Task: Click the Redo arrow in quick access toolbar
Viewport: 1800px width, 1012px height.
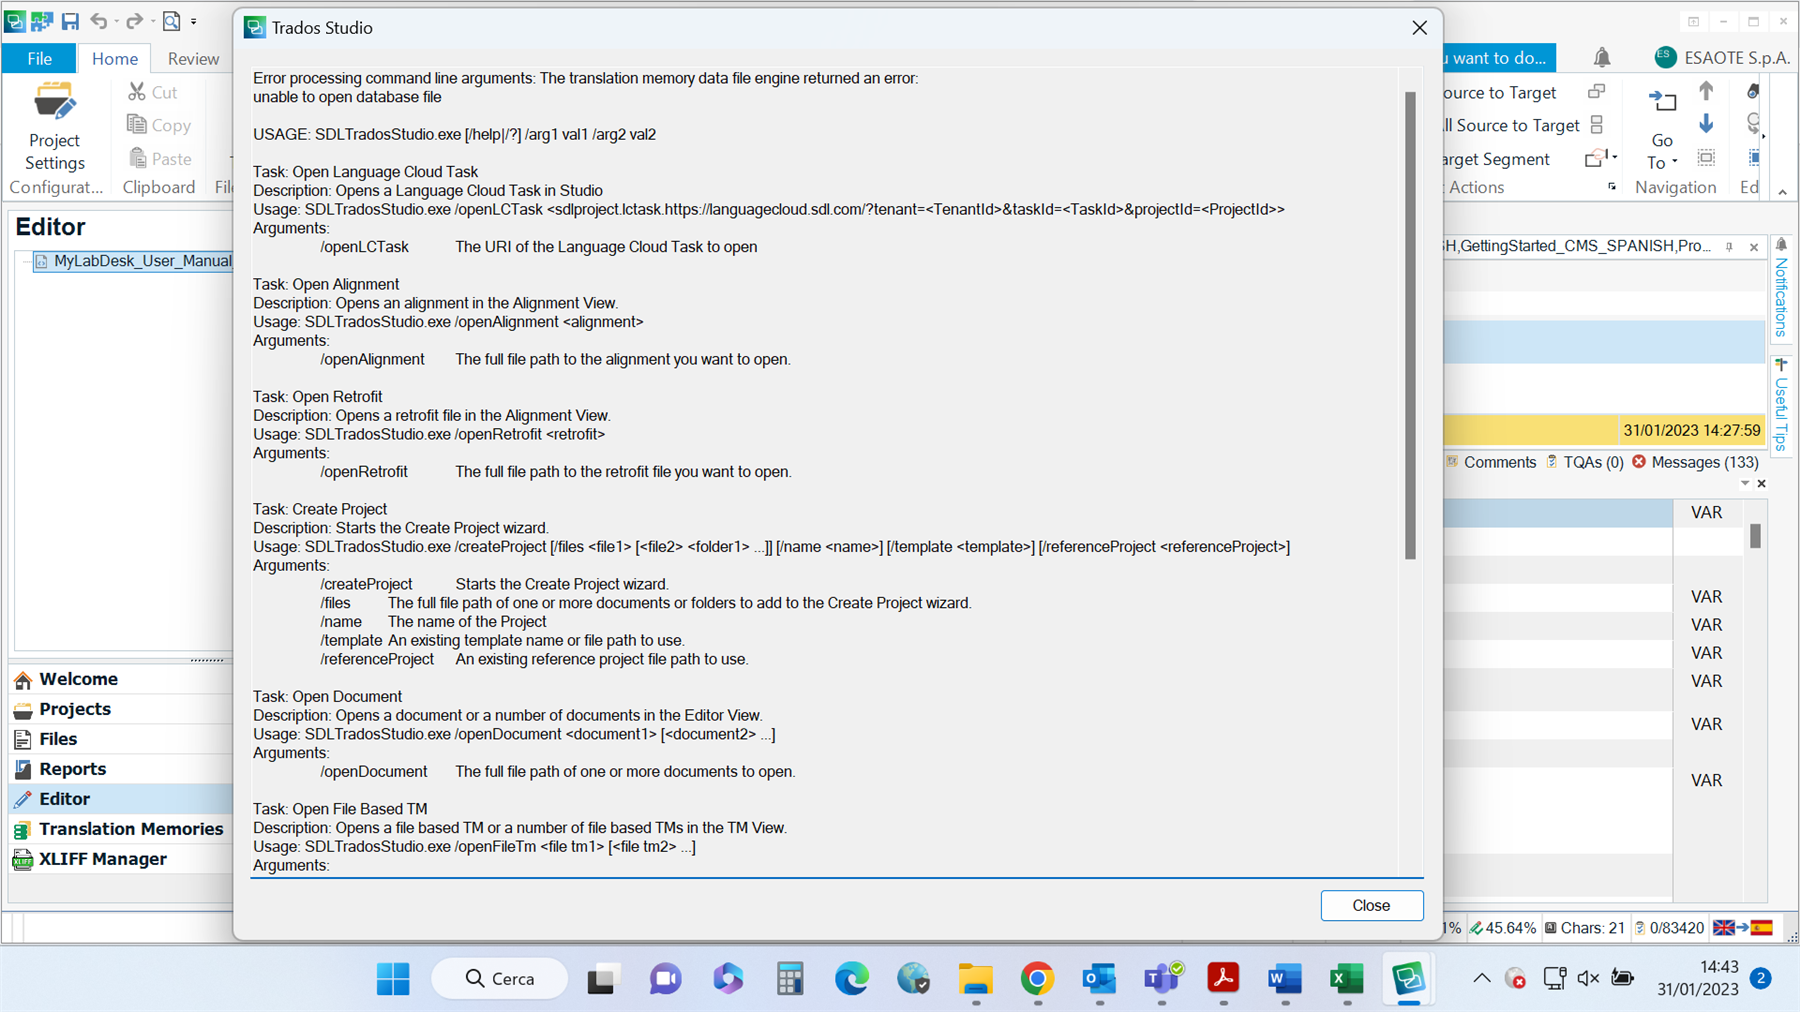Action: (133, 21)
